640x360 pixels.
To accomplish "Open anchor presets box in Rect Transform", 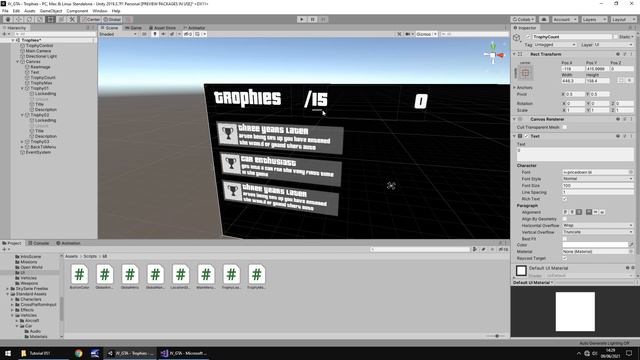I will coord(525,73).
